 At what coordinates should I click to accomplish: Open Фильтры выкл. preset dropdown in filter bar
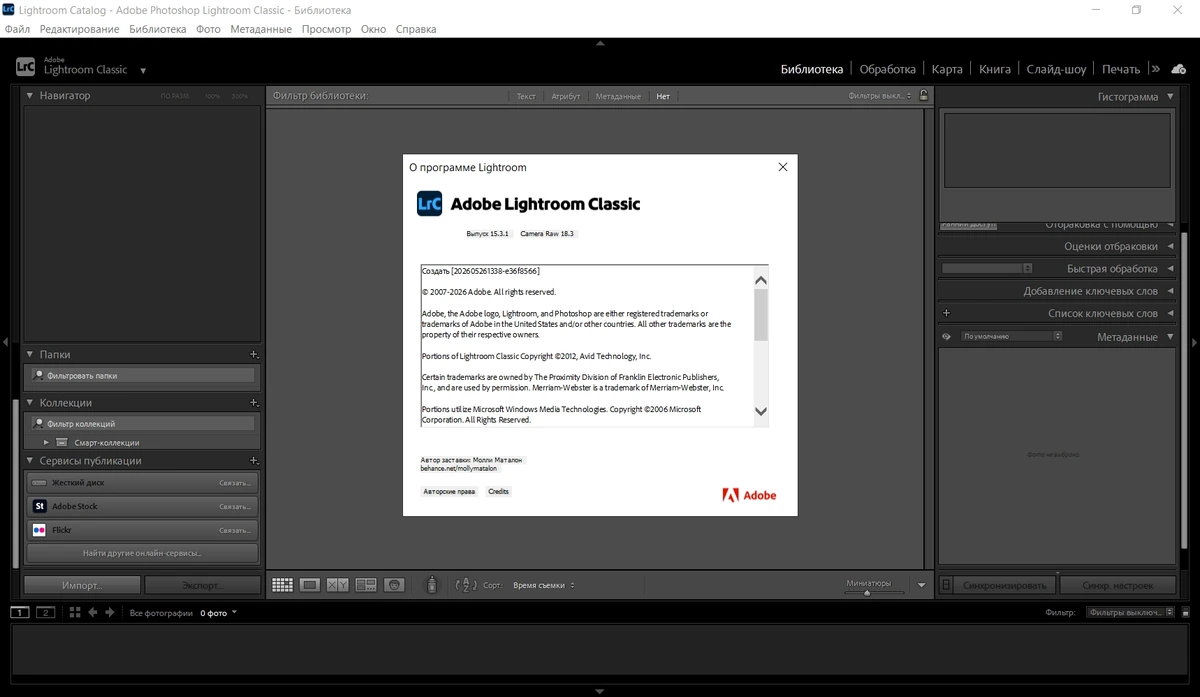pos(880,96)
